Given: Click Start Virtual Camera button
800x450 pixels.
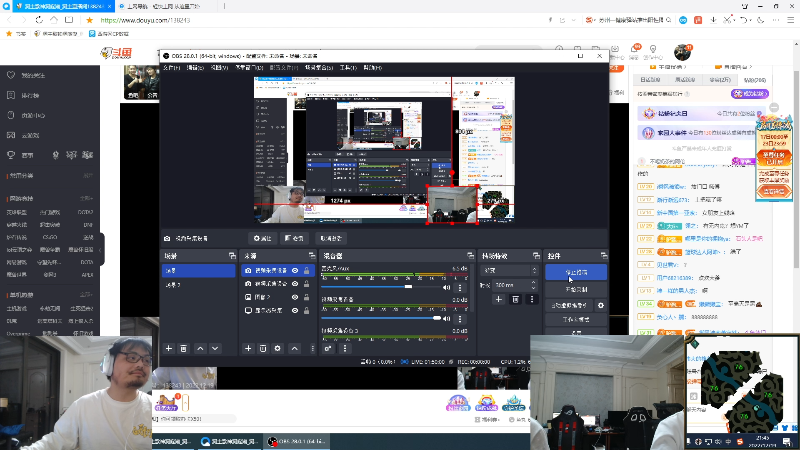Looking at the screenshot, I should click(569, 306).
